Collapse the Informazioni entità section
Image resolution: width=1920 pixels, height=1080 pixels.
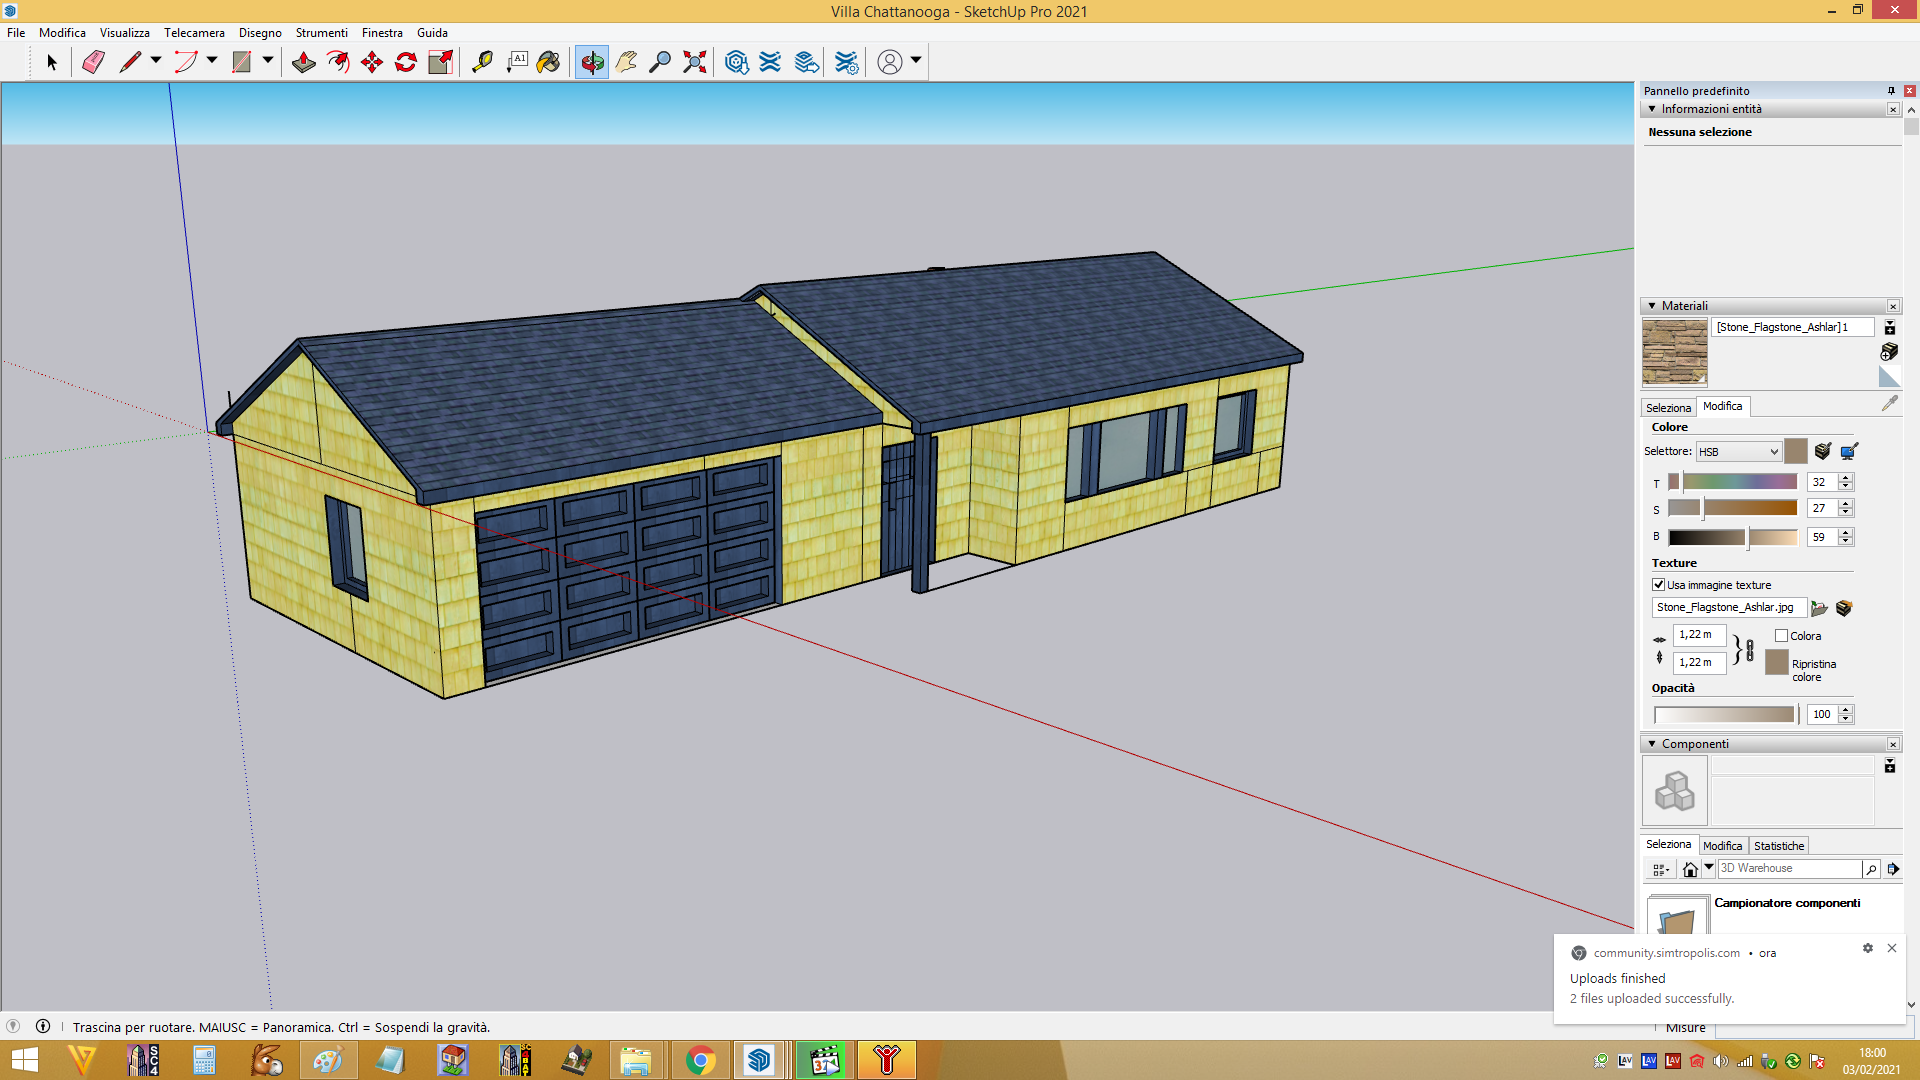pos(1652,109)
